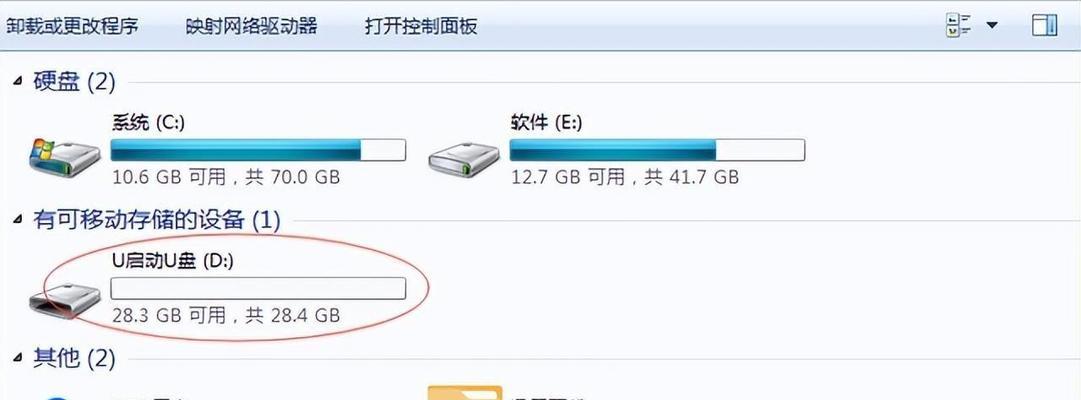Click 映射网络驱动器 in the toolbar
Screen dimensions: 1081x400
(252, 26)
